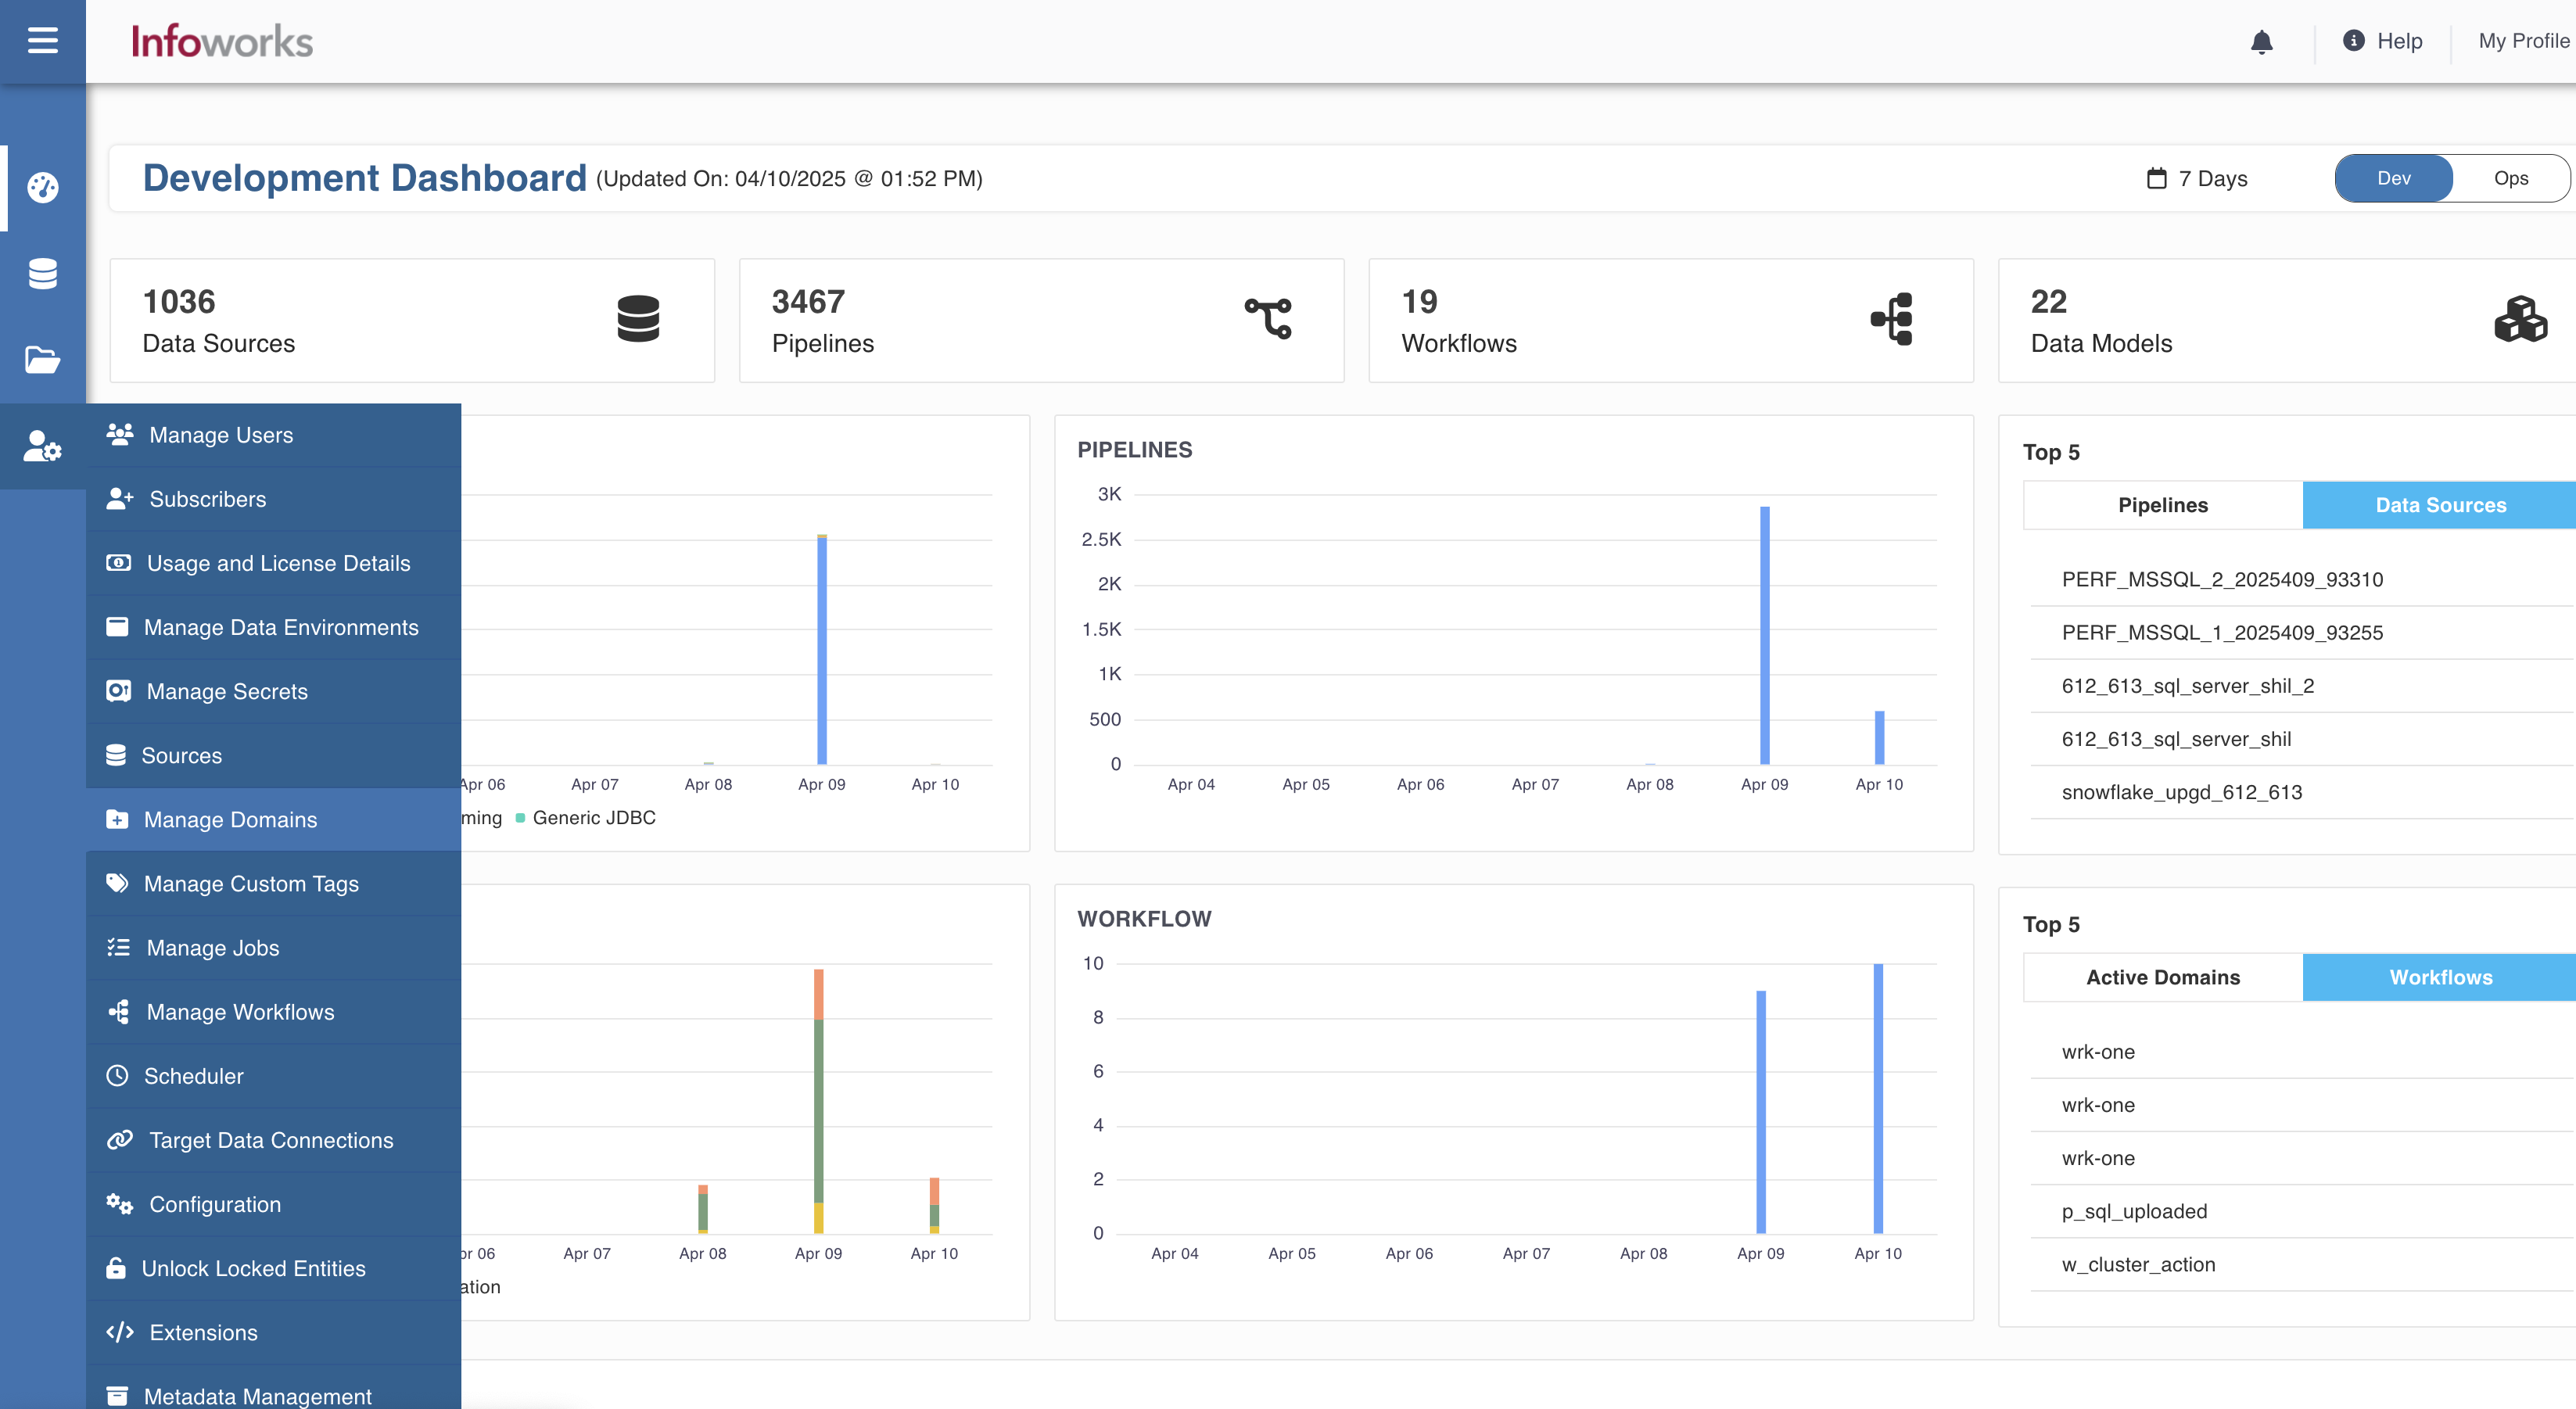This screenshot has width=2576, height=1409.
Task: Click the Unlock Locked Entities padlock icon
Action: pos(116,1267)
